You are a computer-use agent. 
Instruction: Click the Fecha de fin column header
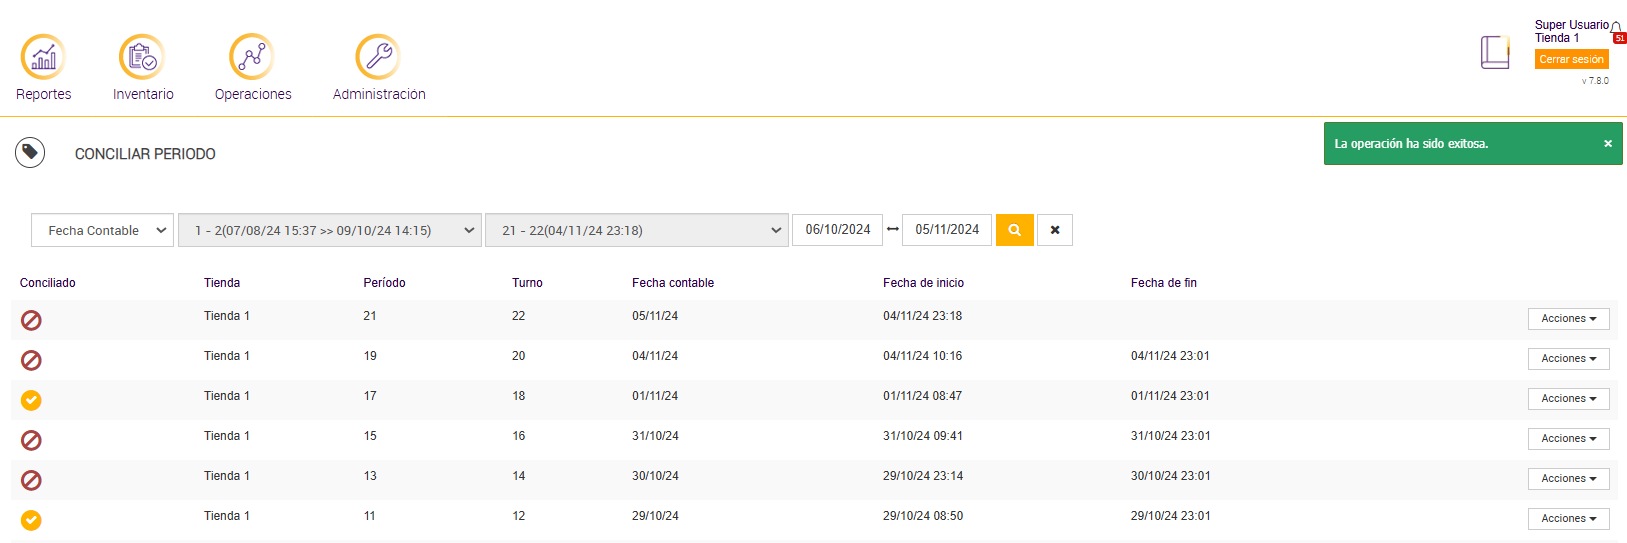(1164, 283)
